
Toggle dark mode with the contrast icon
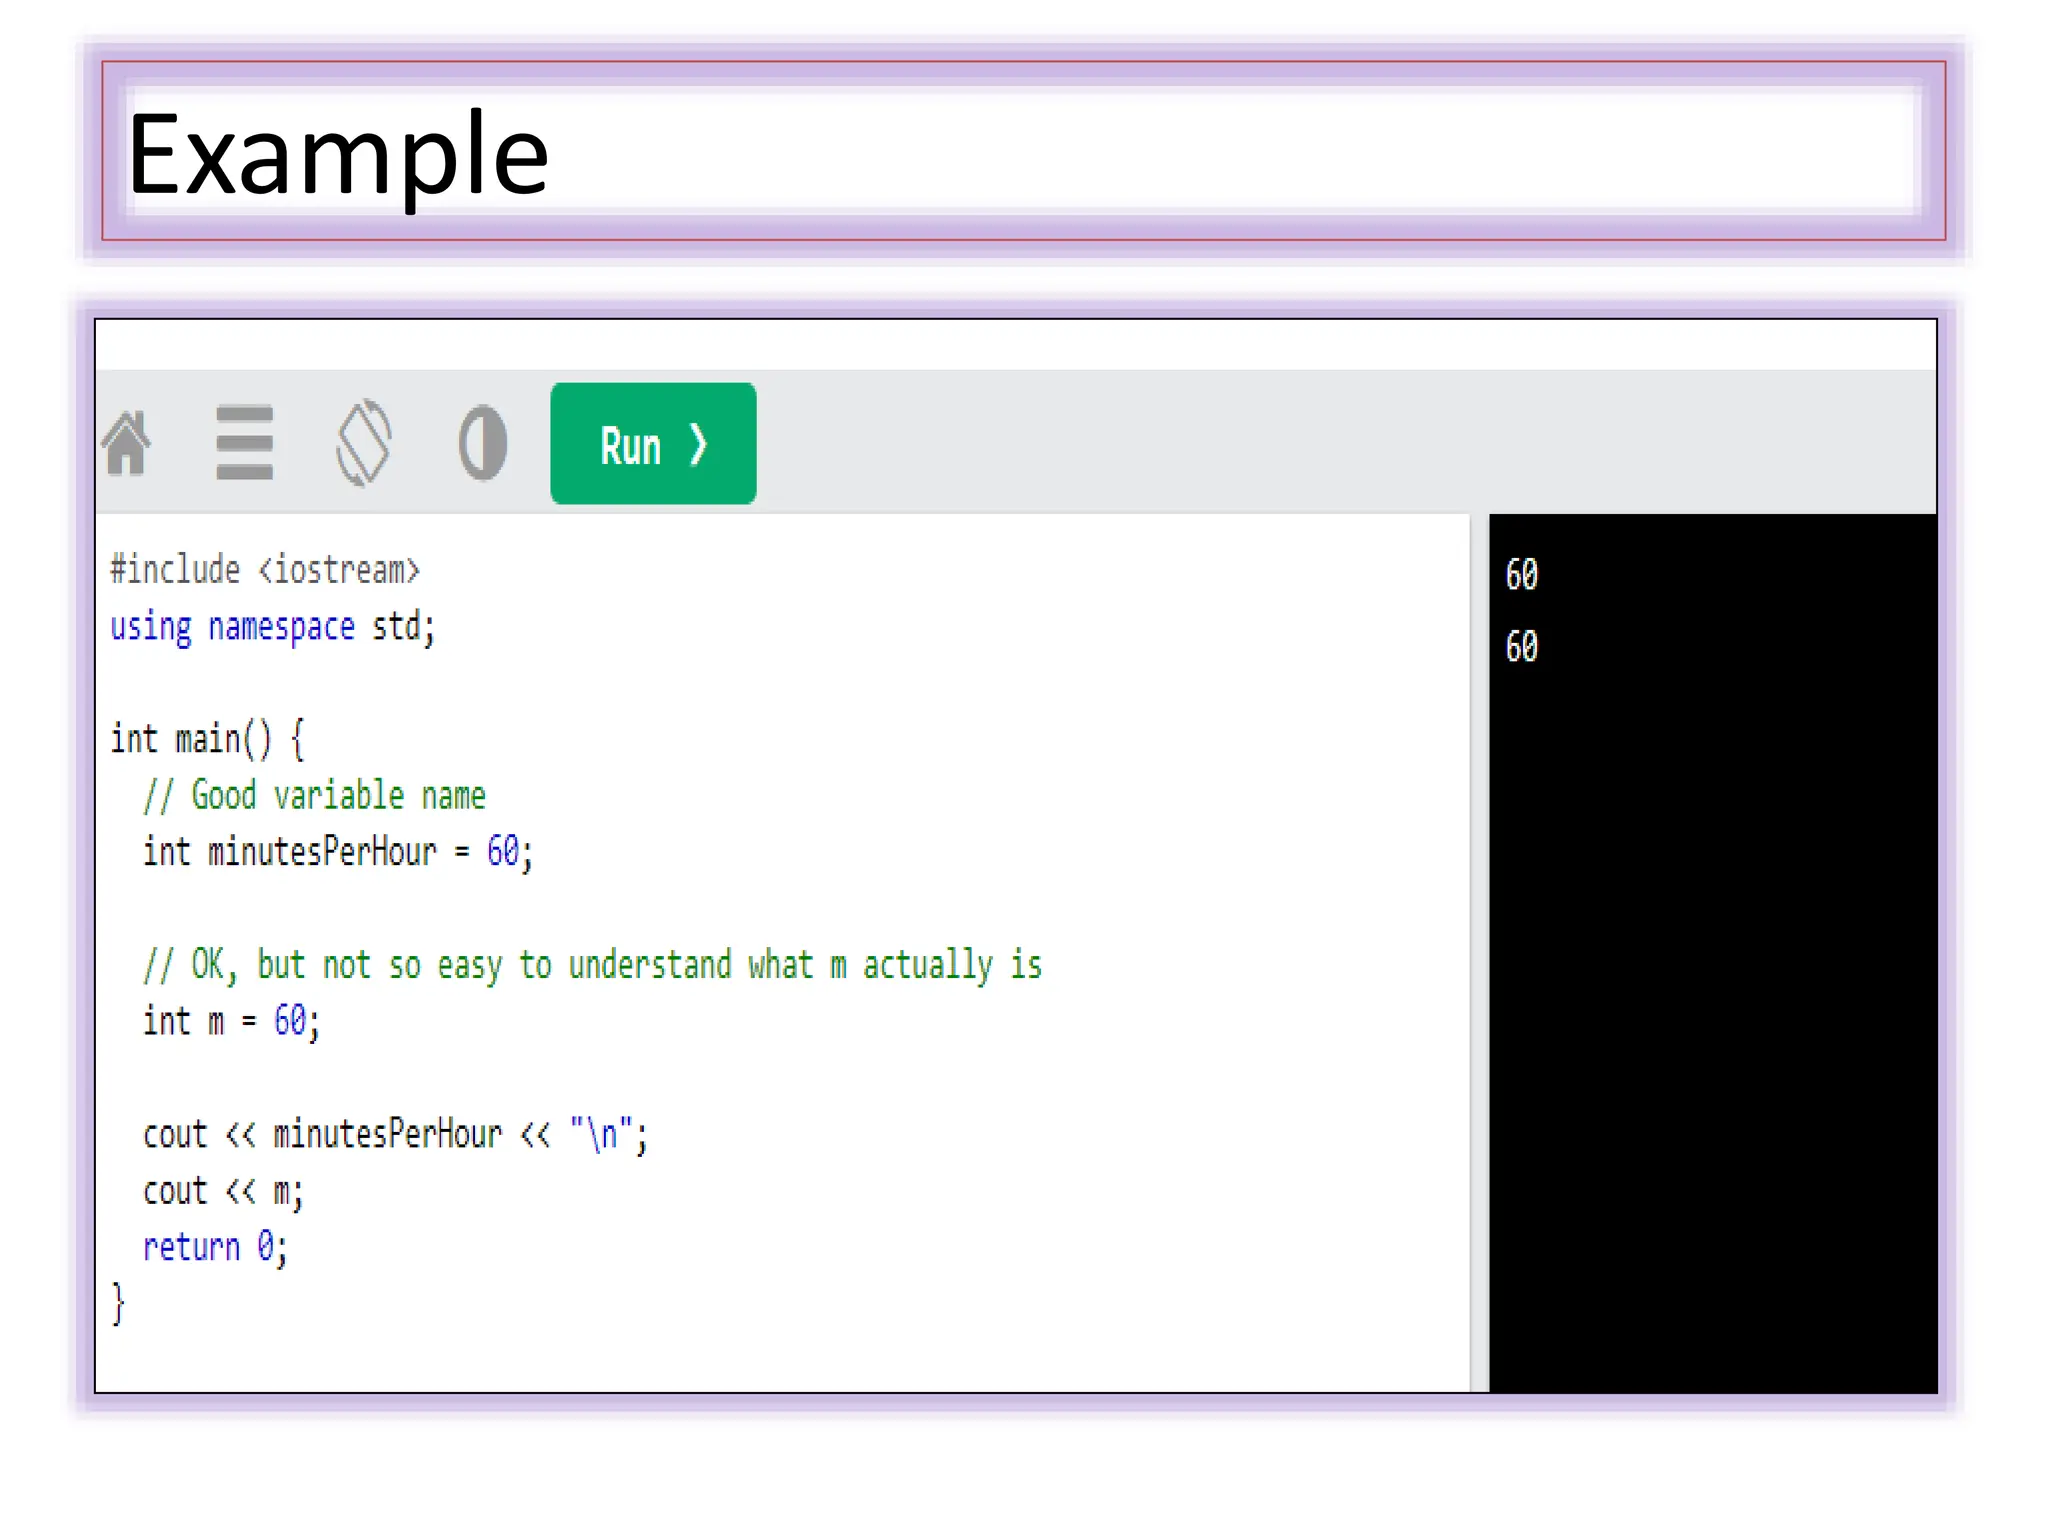(x=483, y=443)
